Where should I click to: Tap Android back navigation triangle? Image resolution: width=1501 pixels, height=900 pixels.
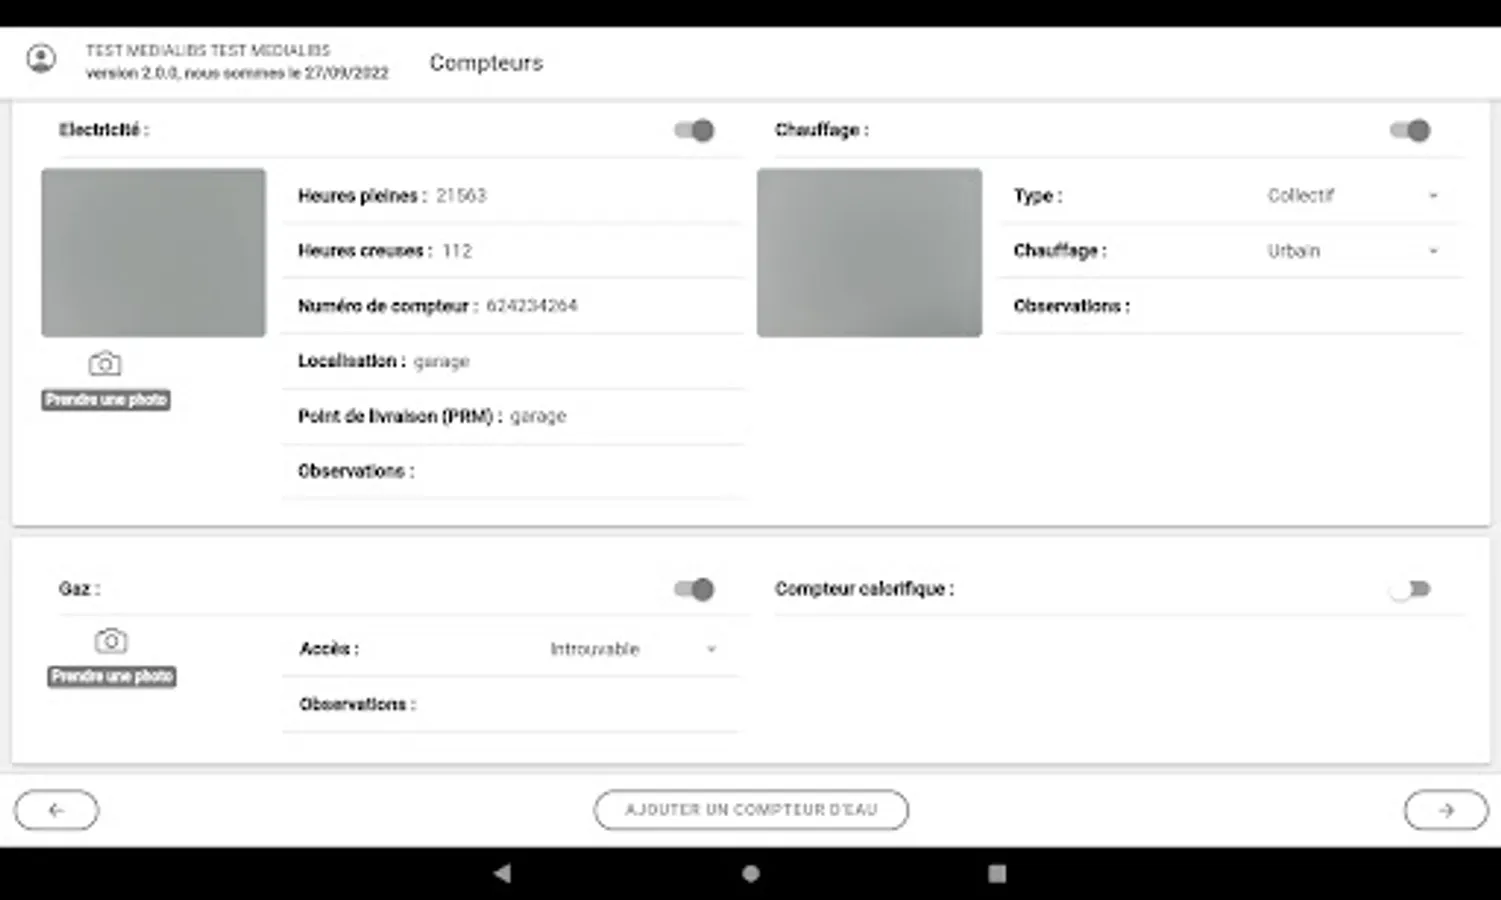pos(502,873)
